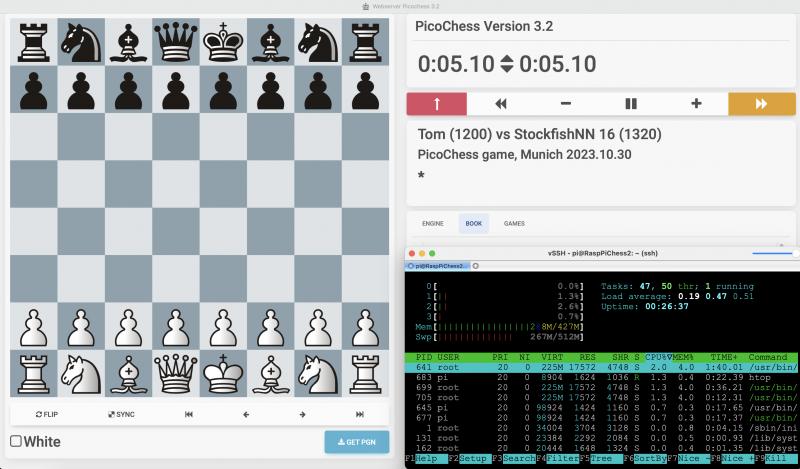Click the red up-arrow button

pos(437,103)
